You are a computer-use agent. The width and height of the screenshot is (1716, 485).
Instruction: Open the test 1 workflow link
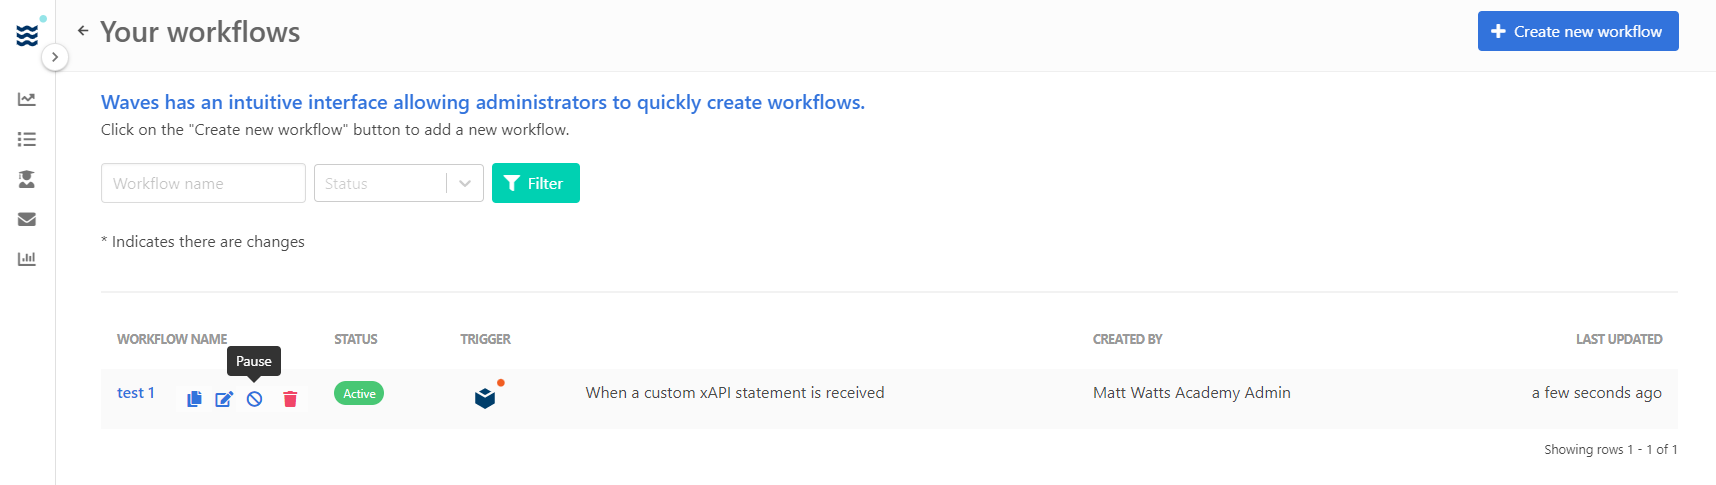136,393
